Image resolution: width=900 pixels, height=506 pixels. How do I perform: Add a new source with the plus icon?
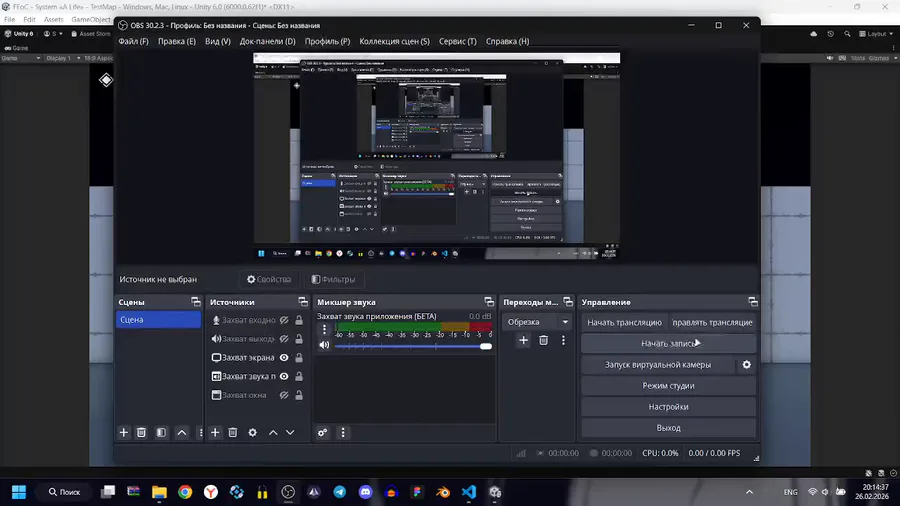(215, 433)
